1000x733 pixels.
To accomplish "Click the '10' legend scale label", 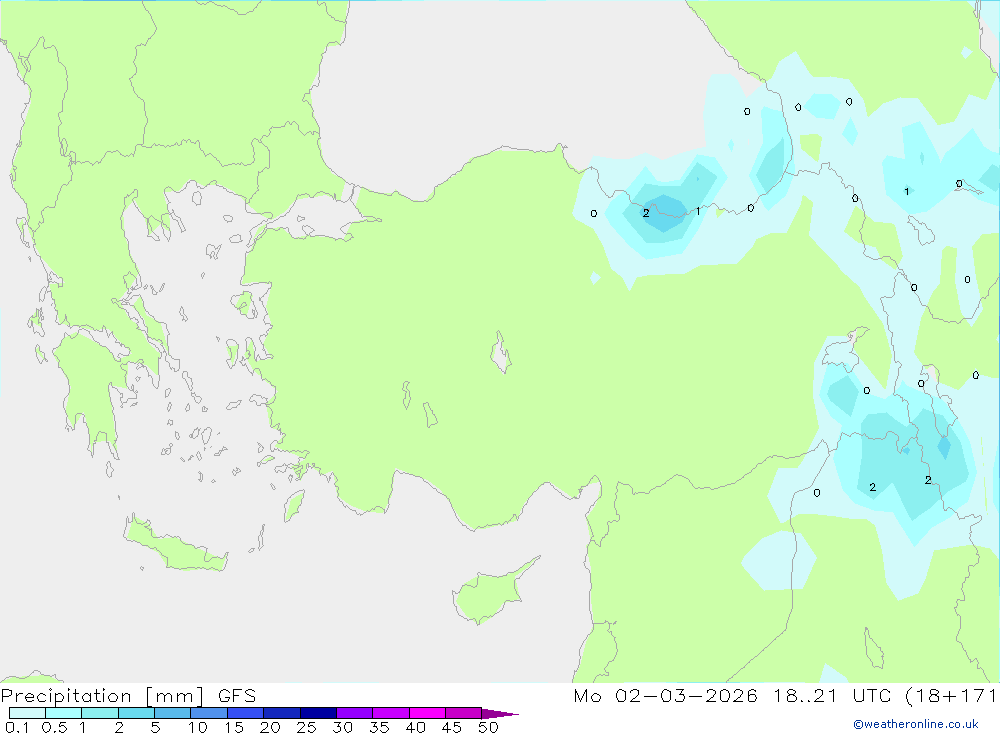I will 198,727.
